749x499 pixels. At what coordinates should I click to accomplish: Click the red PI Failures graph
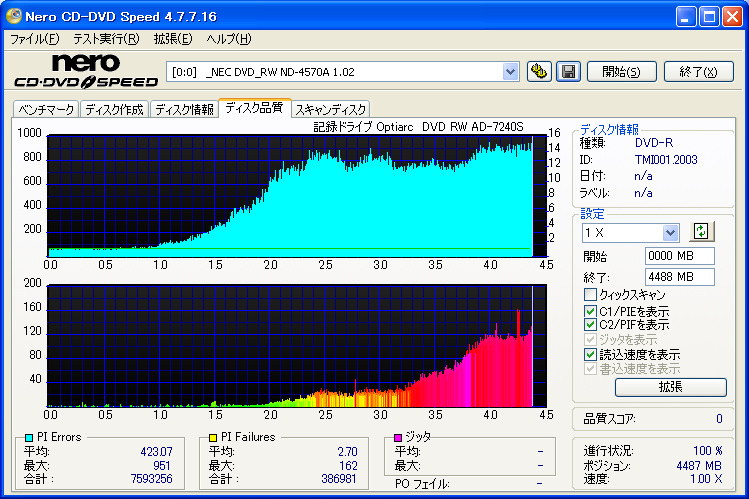click(x=297, y=346)
